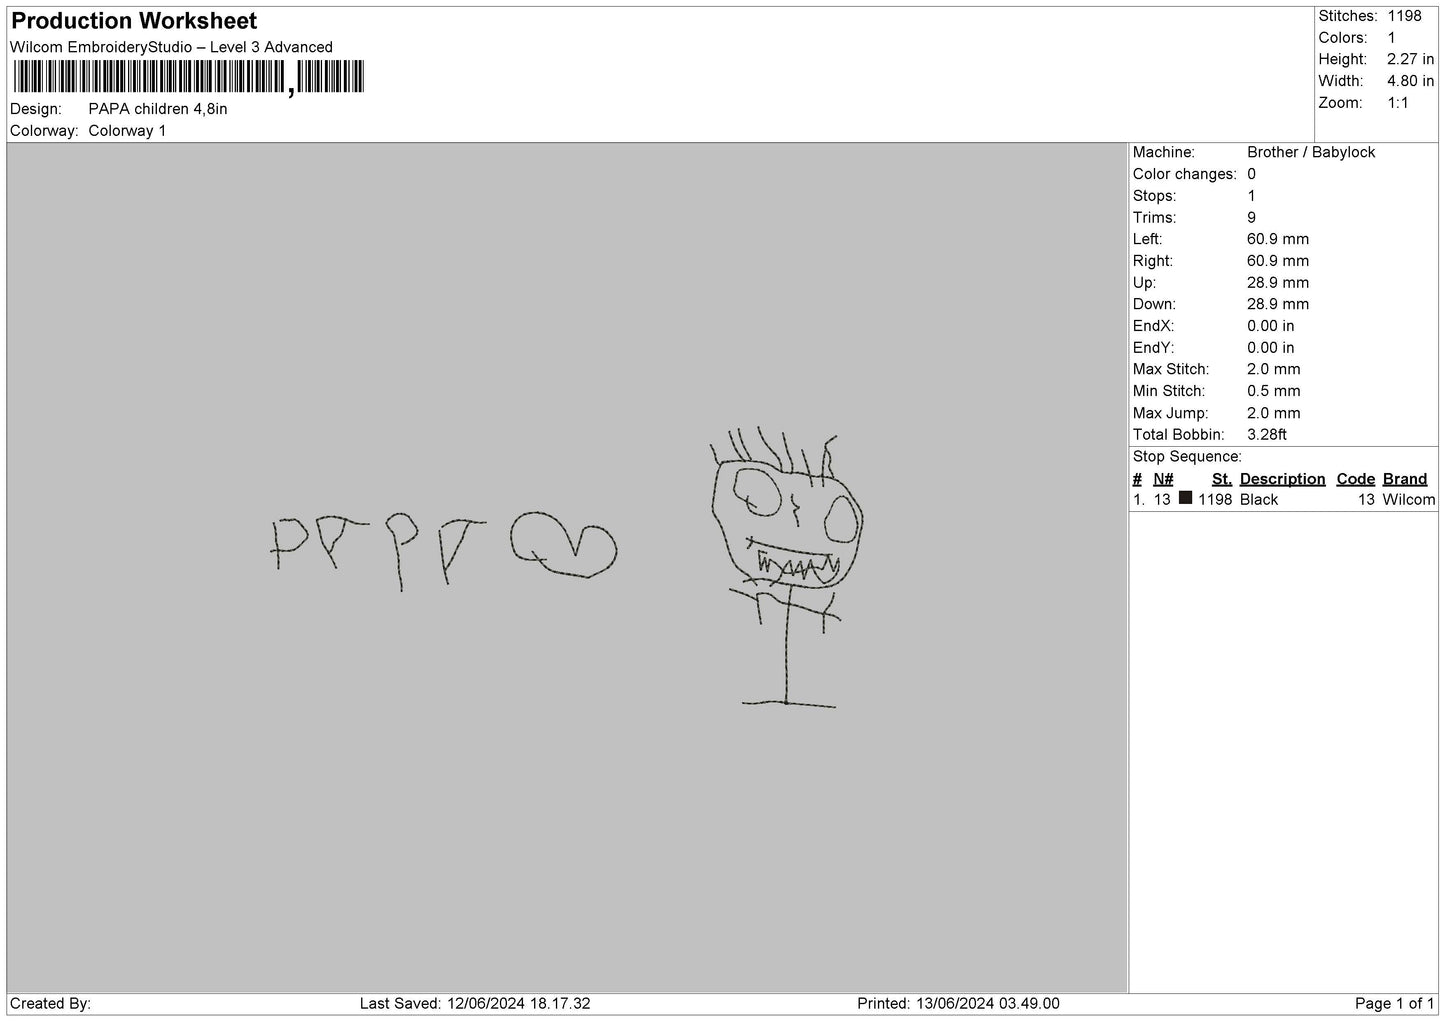The image size is (1445, 1021).
Task: Click the Down value 28.9 mm
Action: coord(1278,304)
